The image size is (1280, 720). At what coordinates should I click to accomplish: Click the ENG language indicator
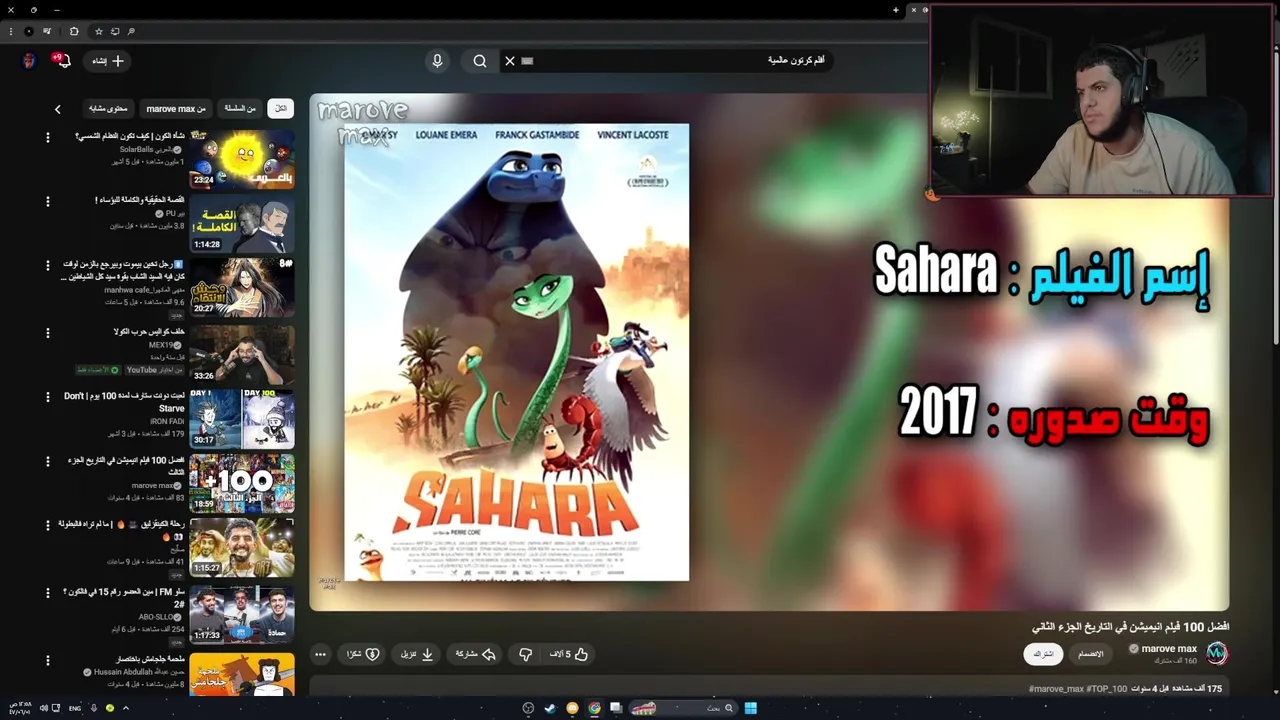(75, 708)
